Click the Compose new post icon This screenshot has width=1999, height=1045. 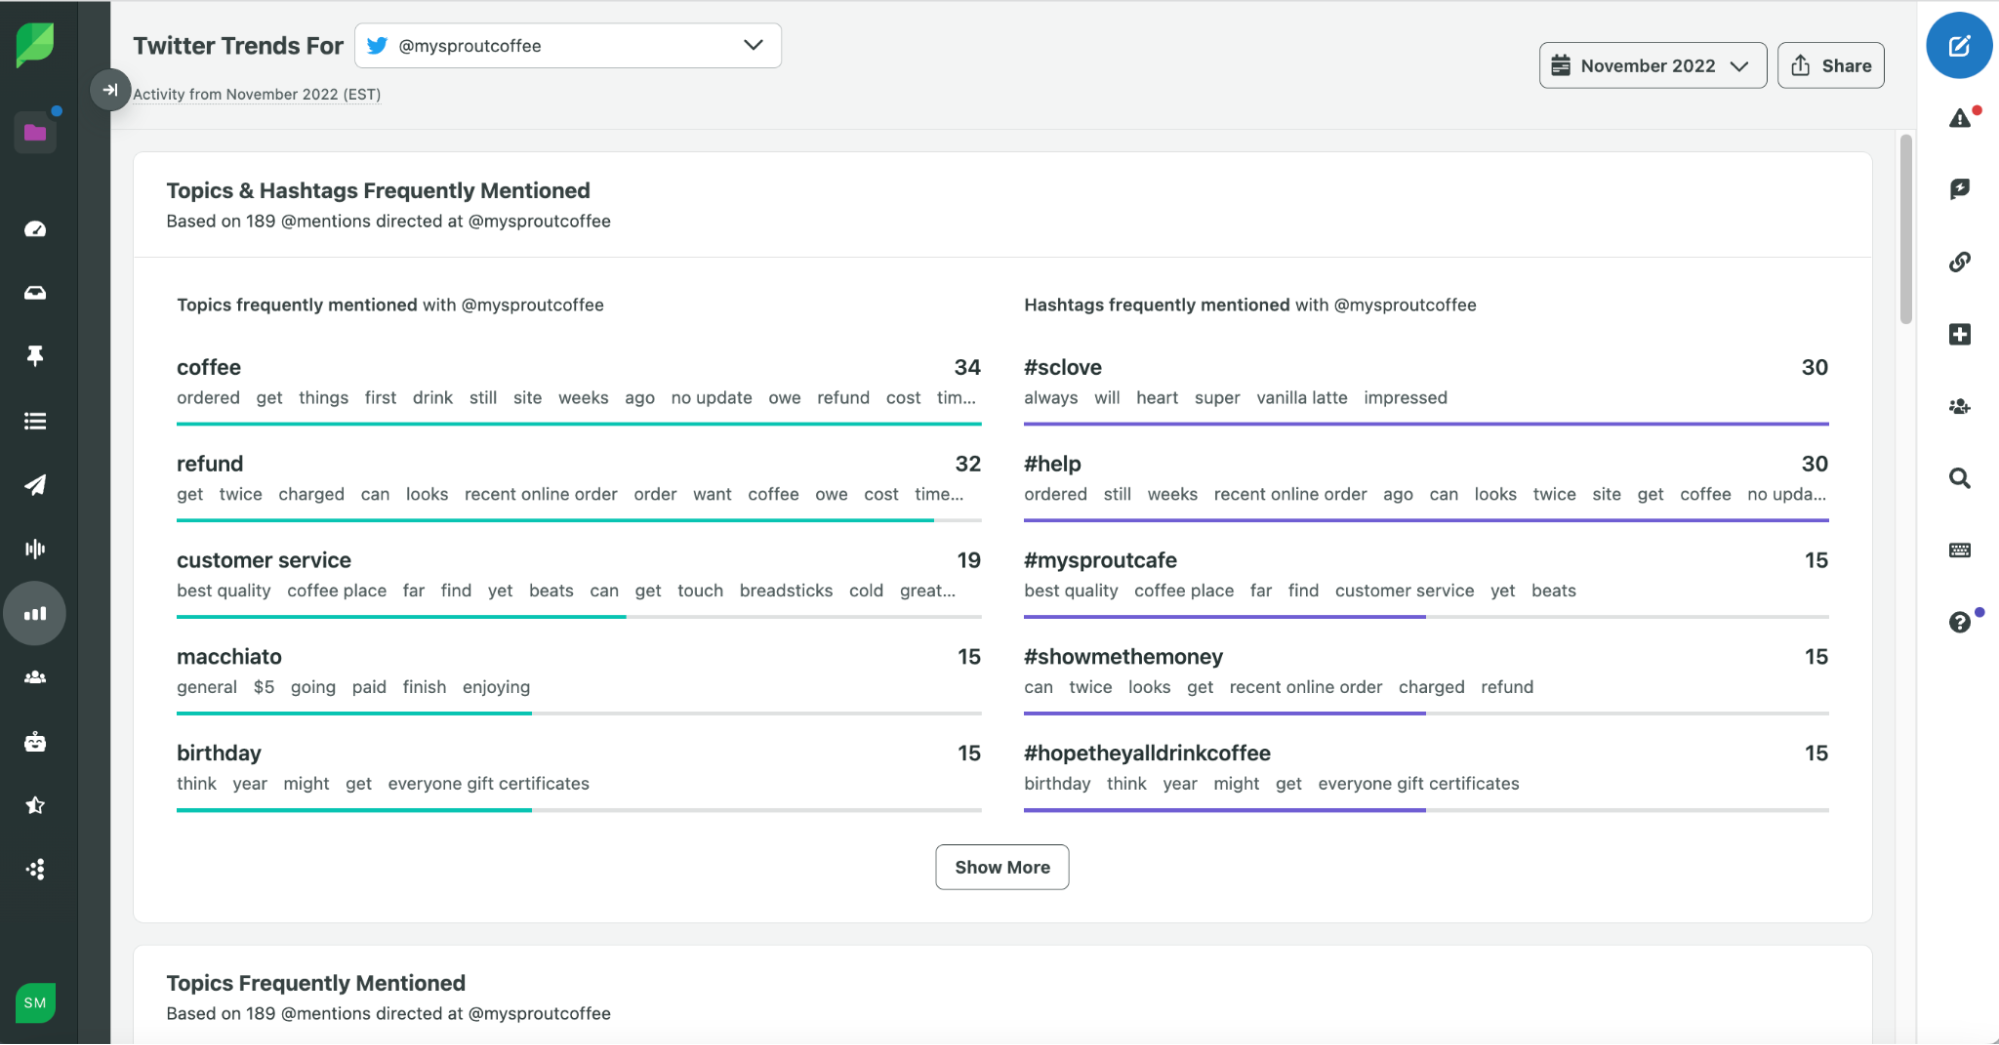1958,46
